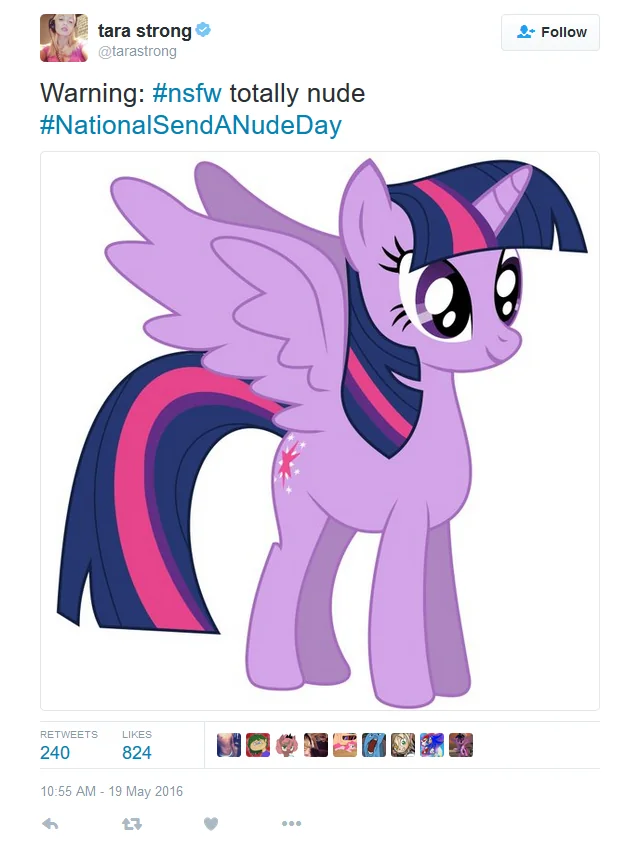
Task: Like the tweet with the heart icon
Action: click(211, 824)
